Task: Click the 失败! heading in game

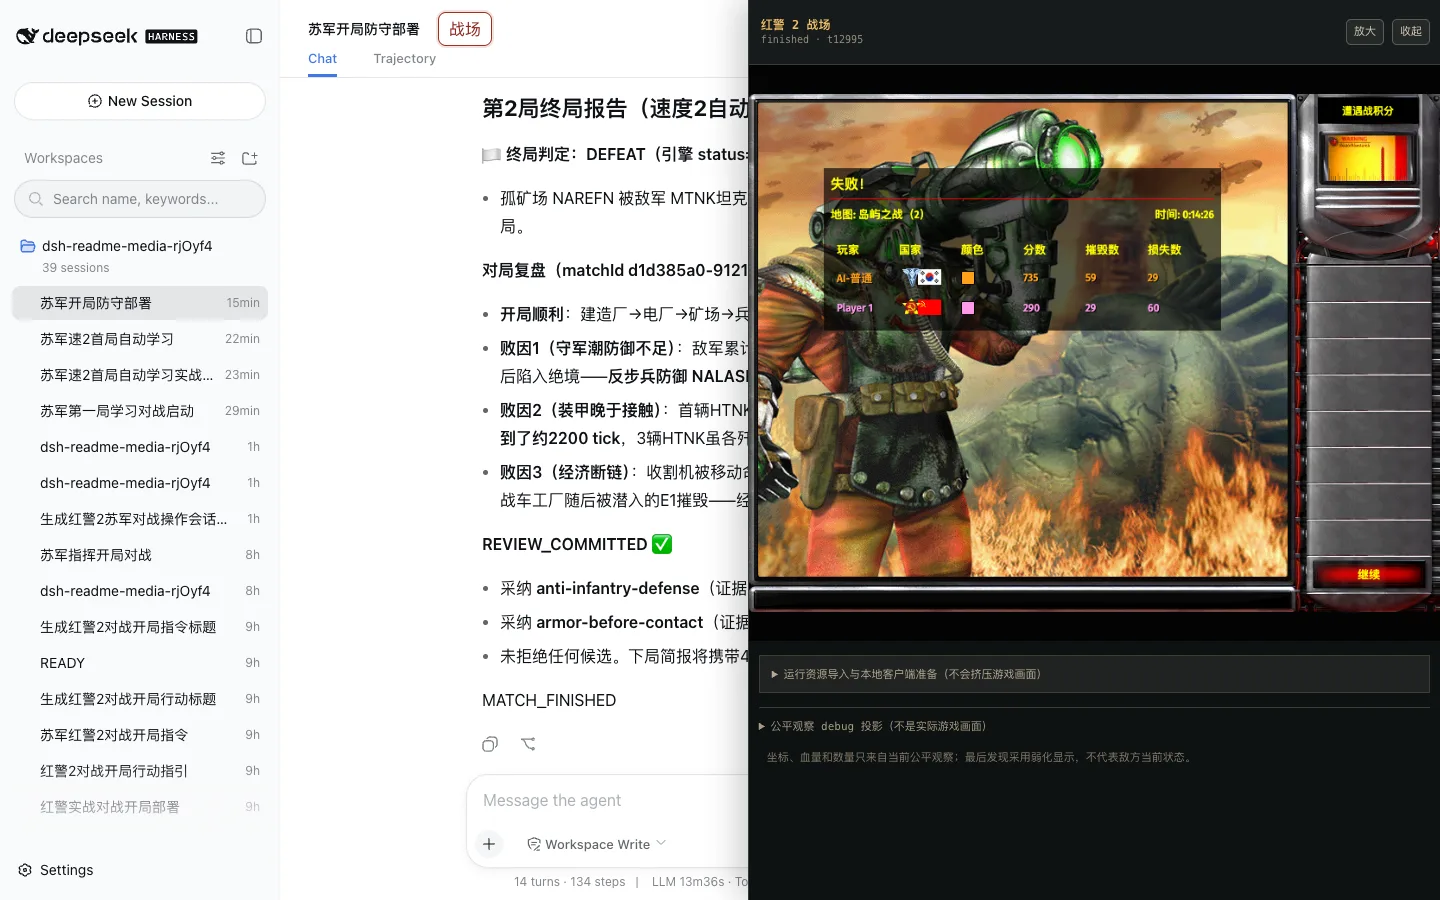Action: [847, 184]
